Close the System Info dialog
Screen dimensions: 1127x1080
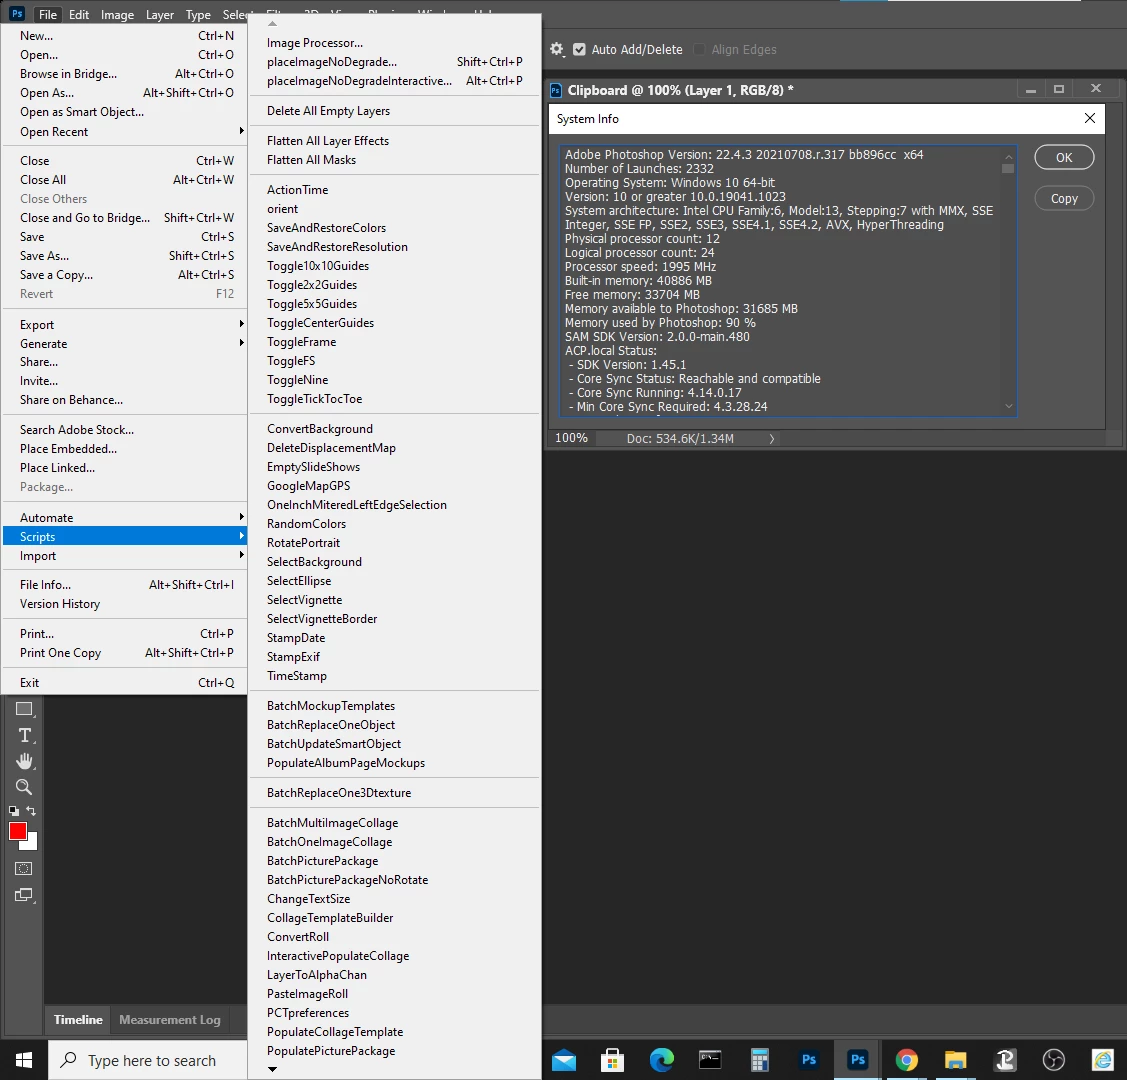[x=1090, y=119]
